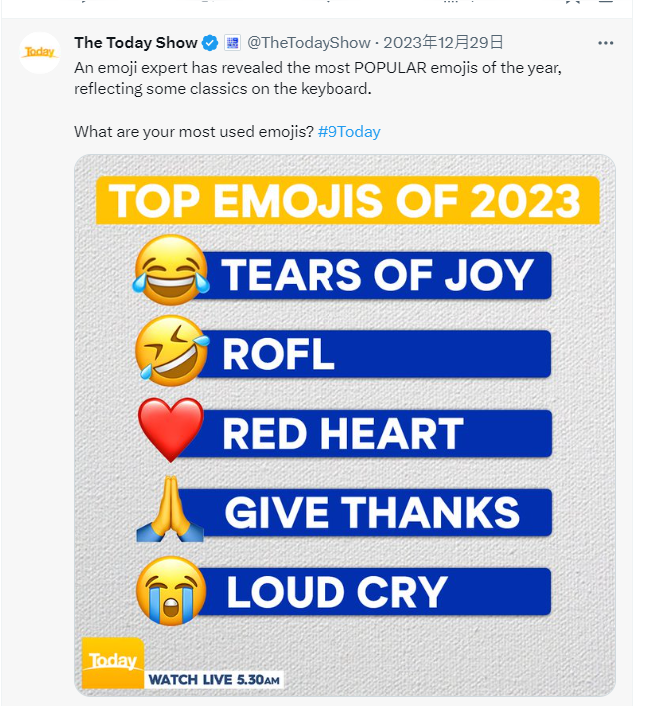Click The Today Show profile avatar

point(40,52)
